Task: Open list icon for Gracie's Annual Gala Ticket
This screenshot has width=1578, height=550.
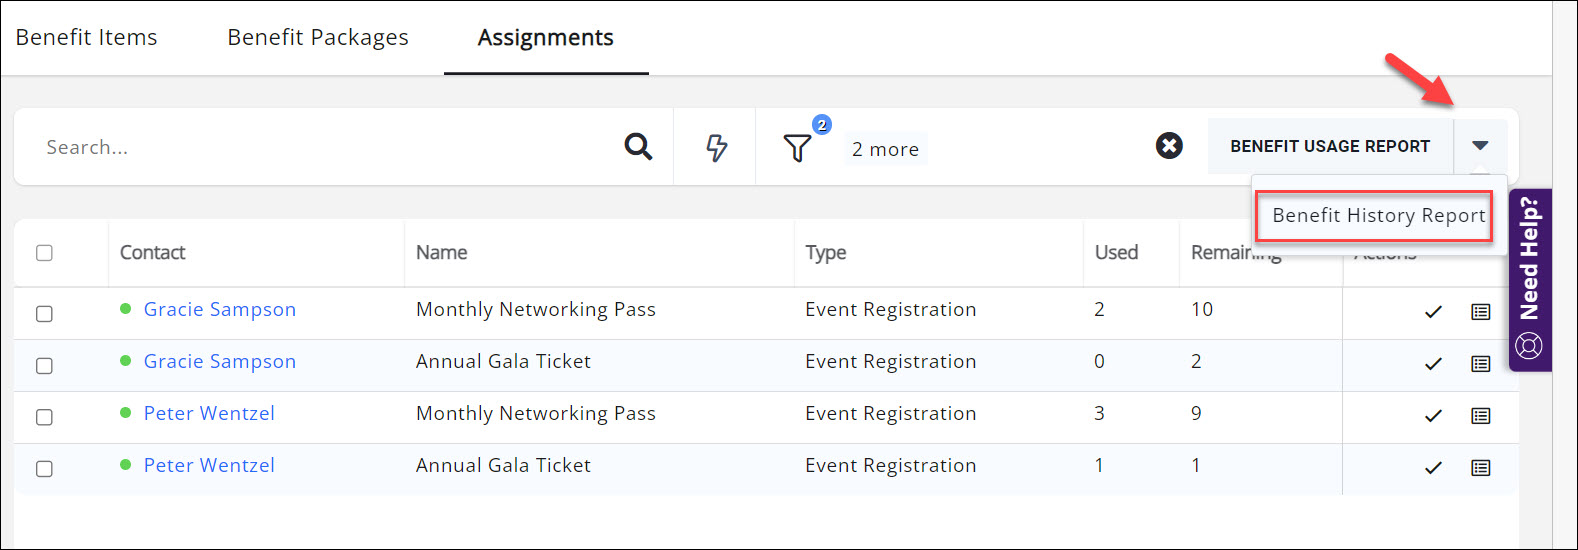Action: [1481, 364]
